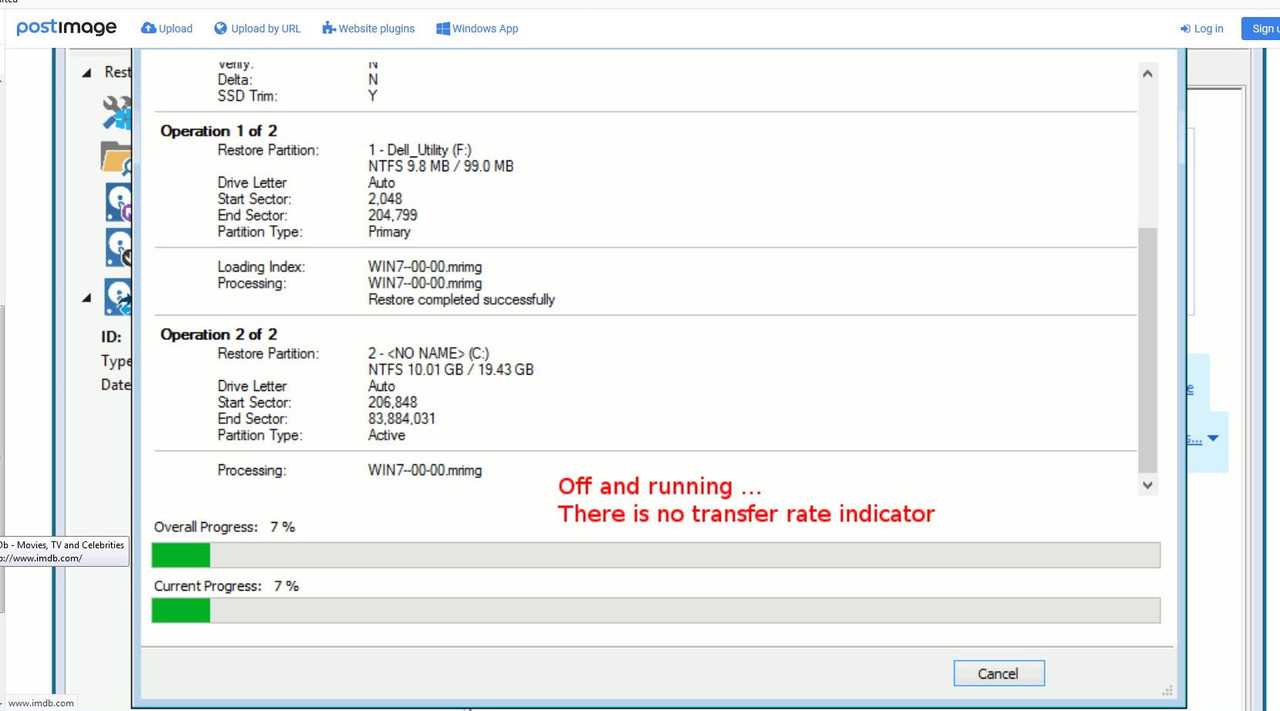The image size is (1280, 711).
Task: Select the 'Operation 1 of 2' heading
Action: coord(218,131)
